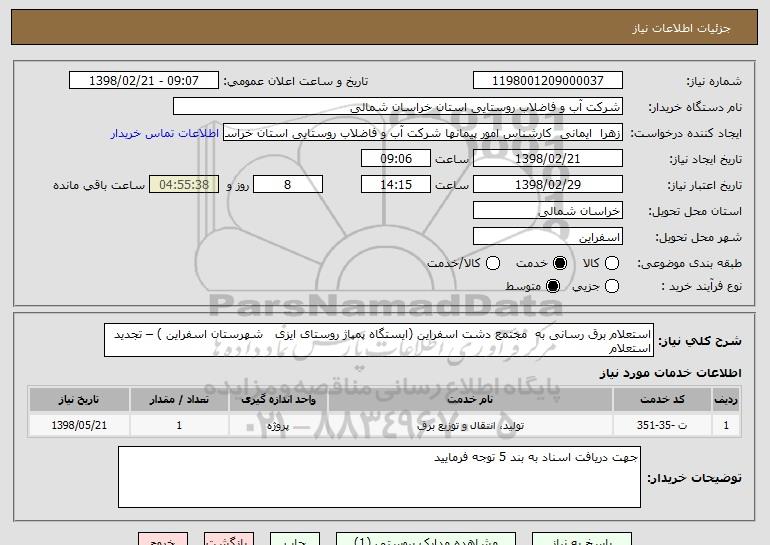Select the خدمت radio button
Image resolution: width=770 pixels, height=545 pixels.
point(559,263)
